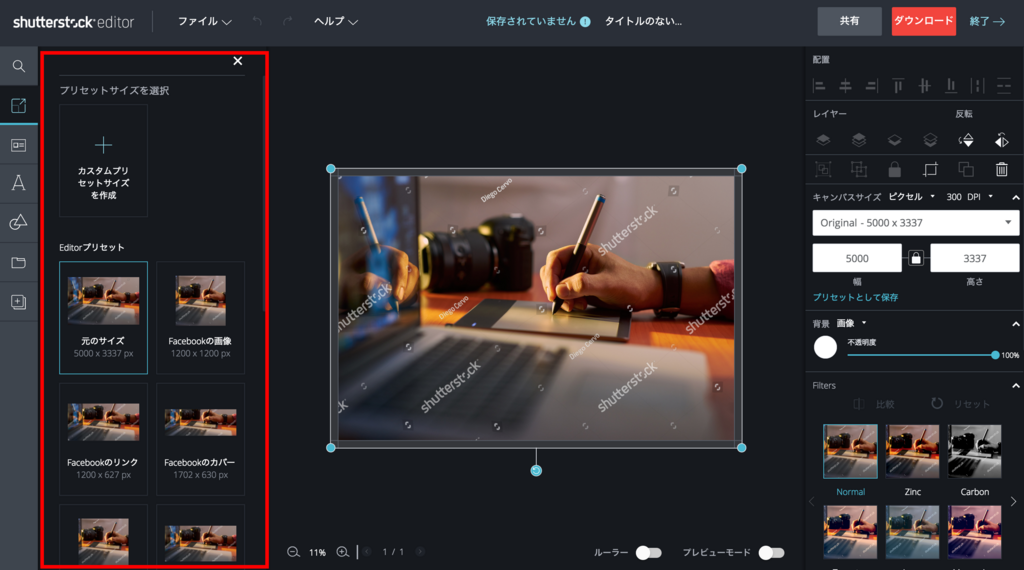
Task: Open the Original - 5000 x 3337 size dropdown
Action: (x=915, y=223)
